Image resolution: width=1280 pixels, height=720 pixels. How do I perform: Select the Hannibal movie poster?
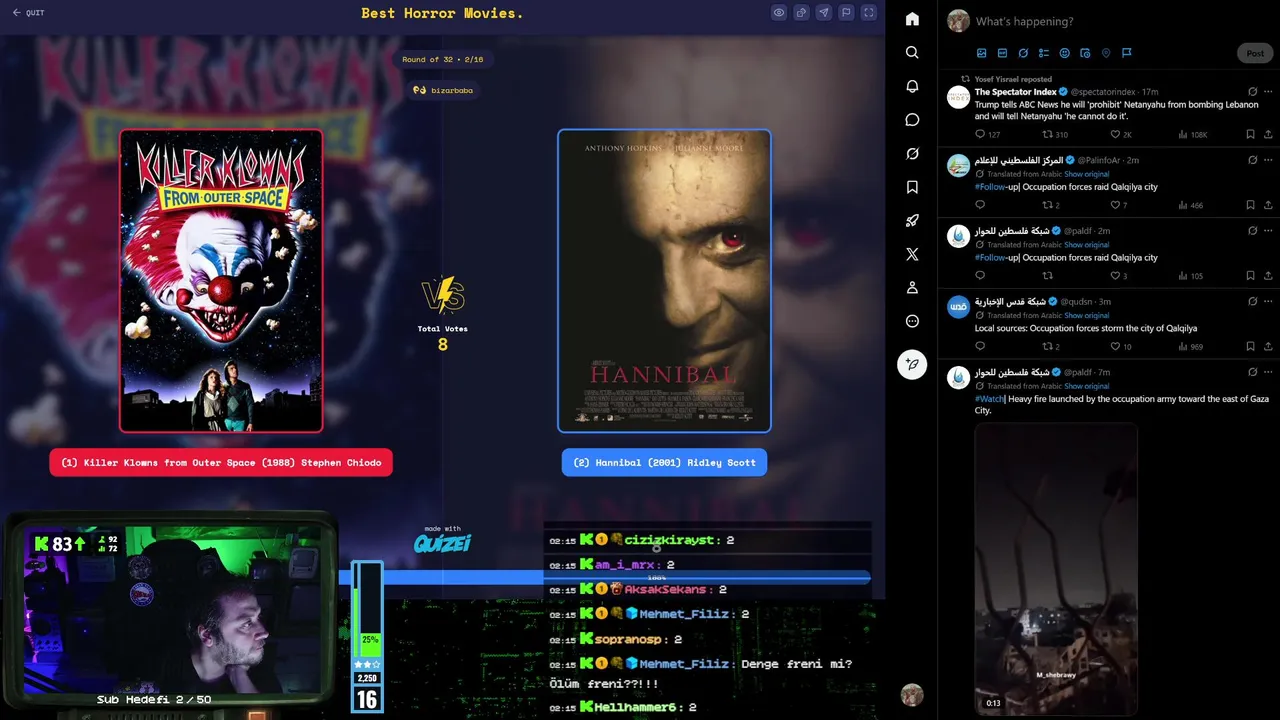tap(664, 280)
